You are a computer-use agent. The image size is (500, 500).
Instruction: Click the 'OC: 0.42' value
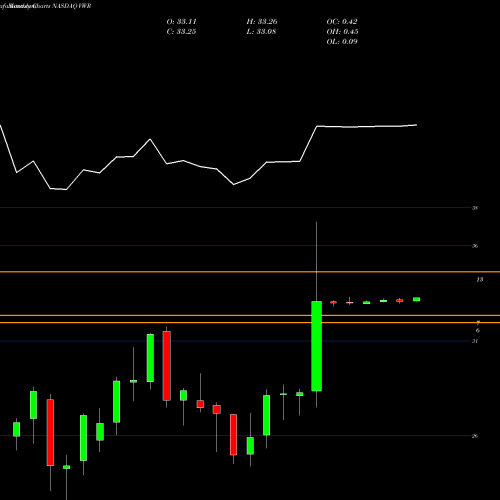coord(342,22)
